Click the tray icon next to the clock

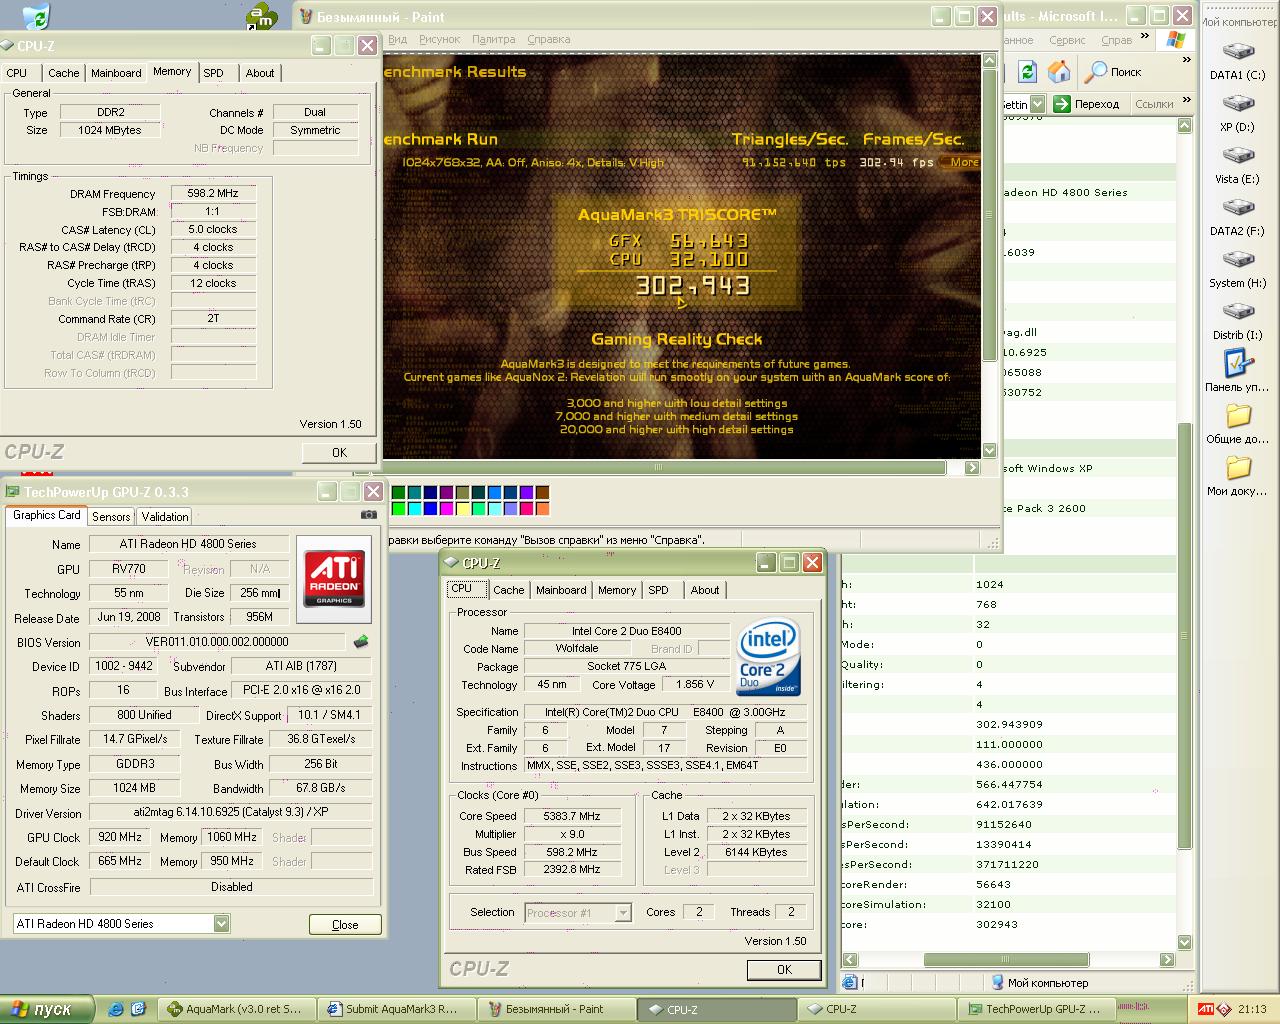coord(1225,1009)
